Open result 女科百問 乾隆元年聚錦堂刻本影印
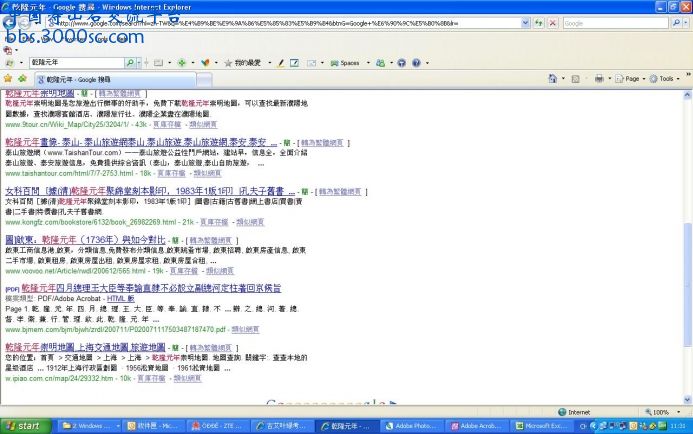This screenshot has height=434, width=693. coord(150,191)
